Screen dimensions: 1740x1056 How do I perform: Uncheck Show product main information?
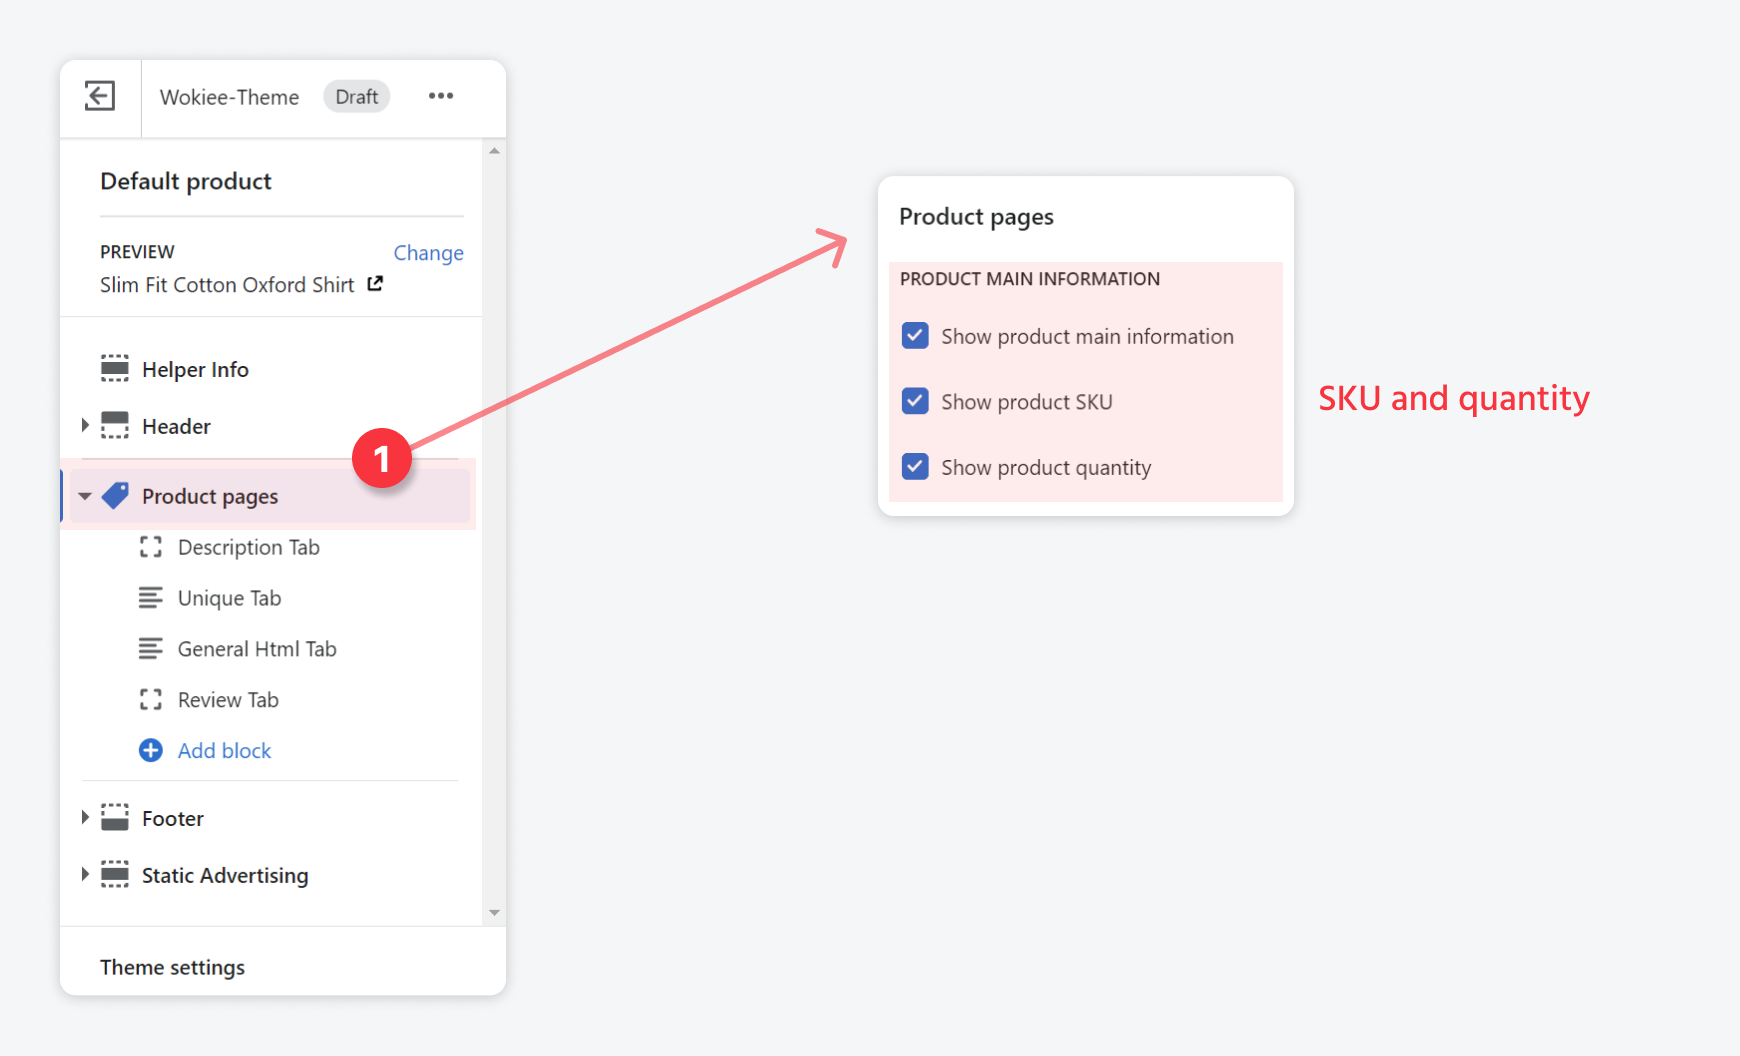[x=914, y=335]
